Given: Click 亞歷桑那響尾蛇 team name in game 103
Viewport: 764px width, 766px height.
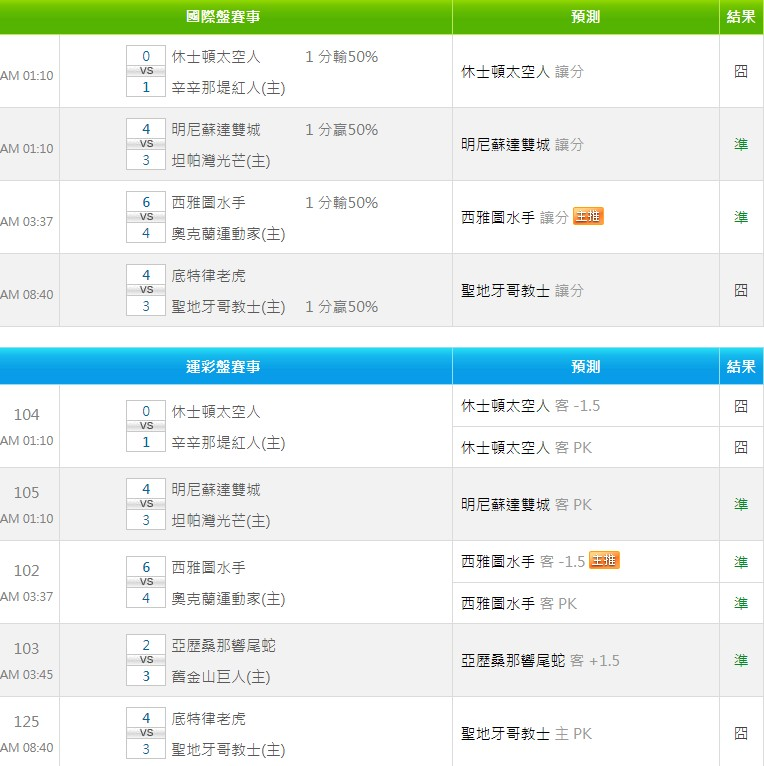Looking at the screenshot, I should click(x=223, y=646).
